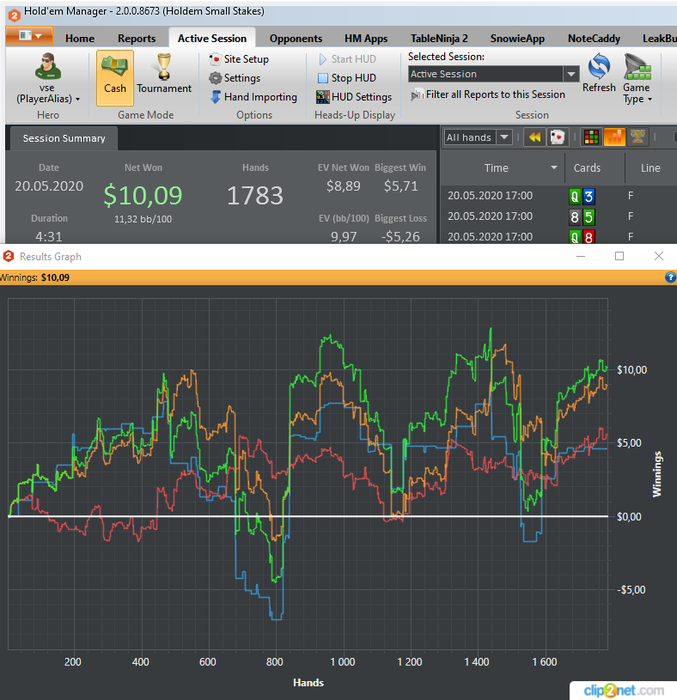Click the trophy icon in hands toolbar
The image size is (677, 700).
(x=637, y=137)
